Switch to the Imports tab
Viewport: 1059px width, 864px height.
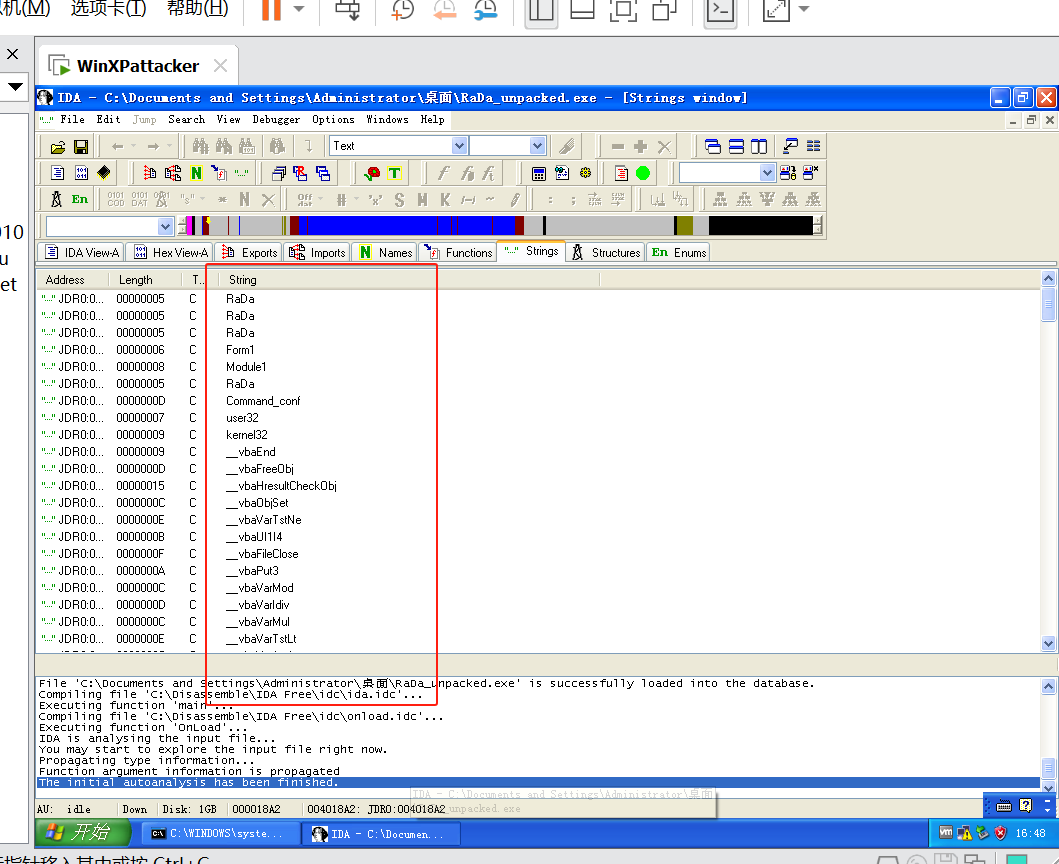point(317,253)
